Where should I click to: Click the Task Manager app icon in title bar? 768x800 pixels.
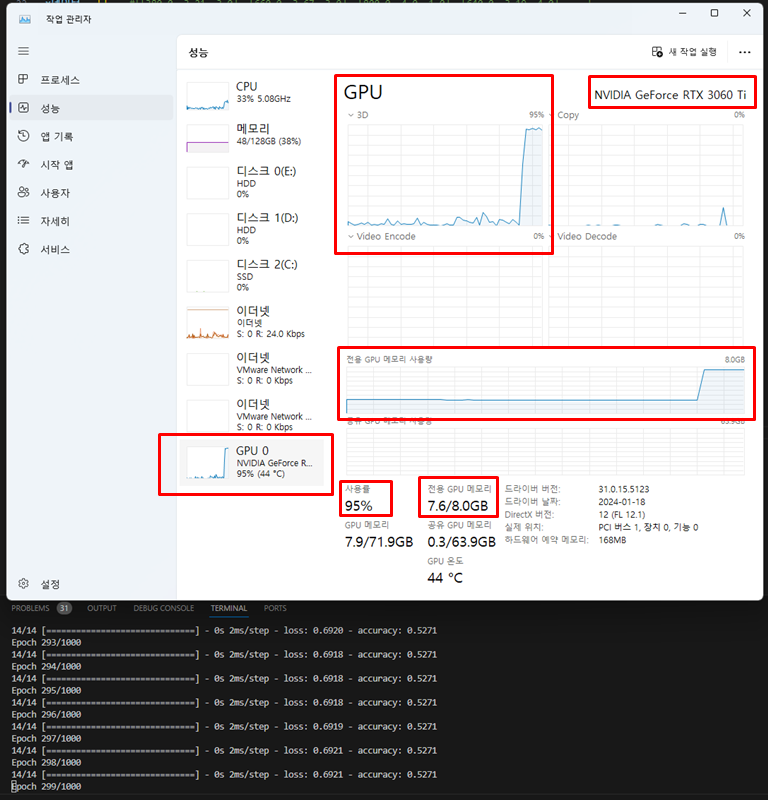(24, 19)
